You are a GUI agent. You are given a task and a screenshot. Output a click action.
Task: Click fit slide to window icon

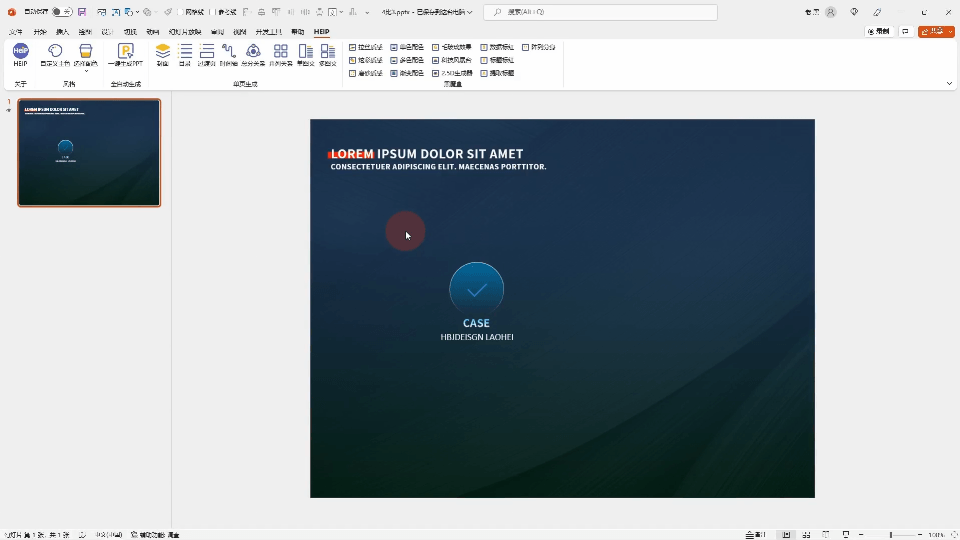click(954, 534)
